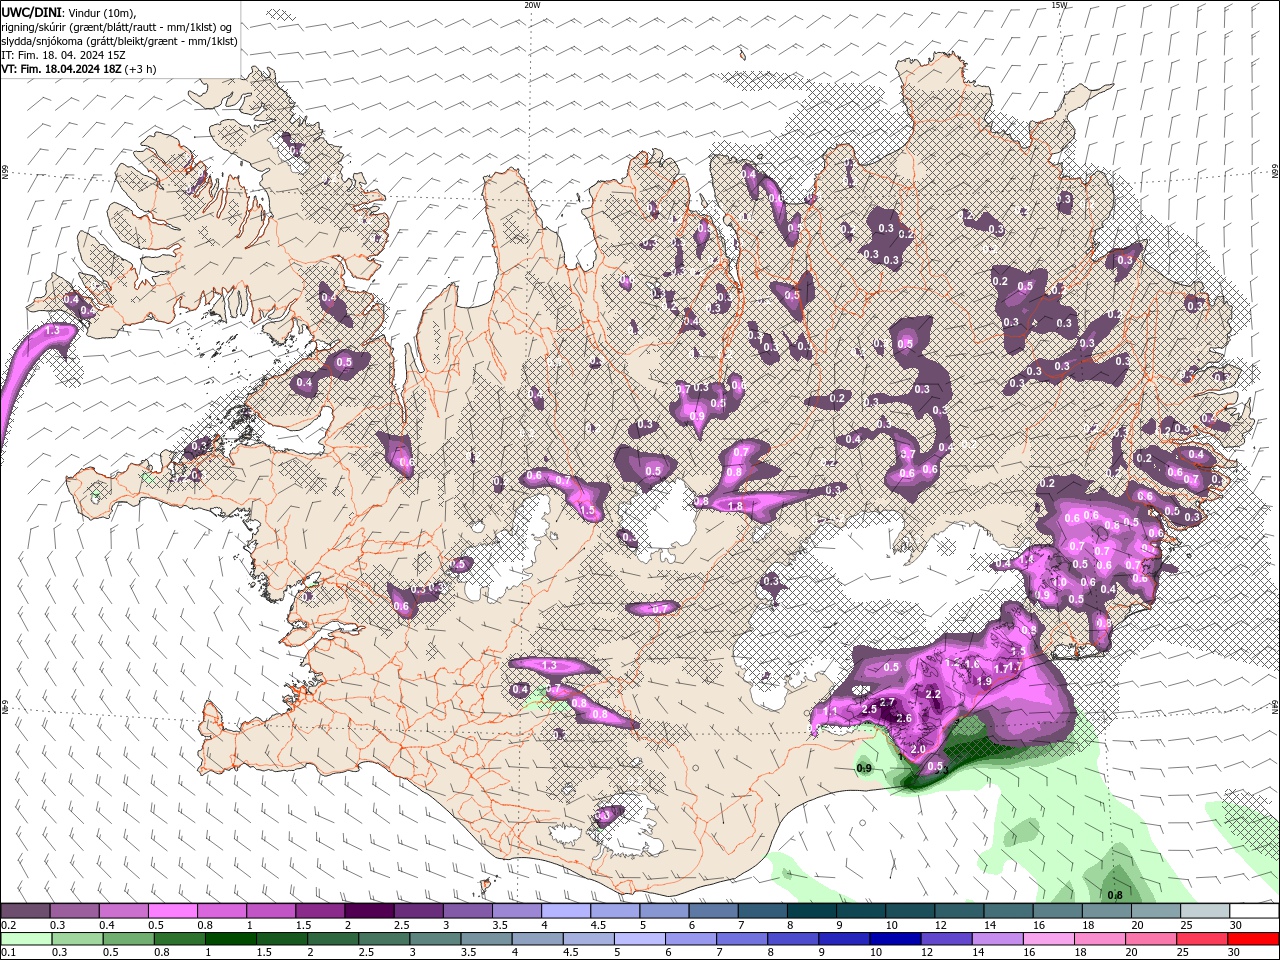Click the '2.6' snowfall value on the map
The image size is (1280, 960).
[904, 718]
